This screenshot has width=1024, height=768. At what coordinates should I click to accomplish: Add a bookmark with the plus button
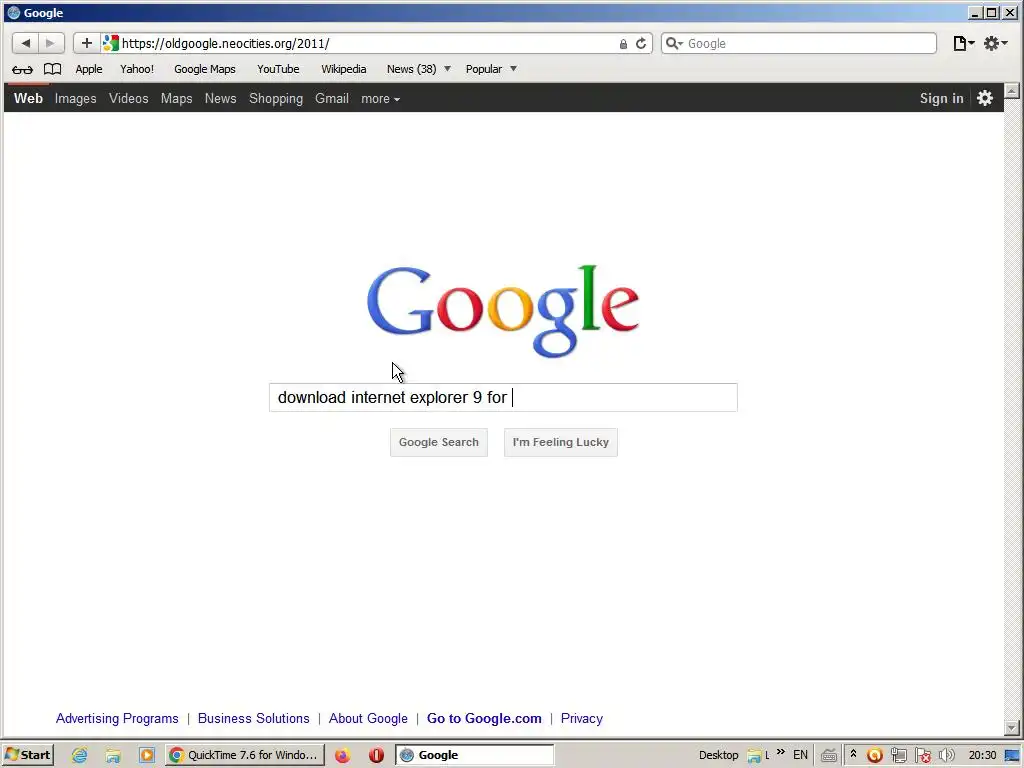tap(86, 43)
